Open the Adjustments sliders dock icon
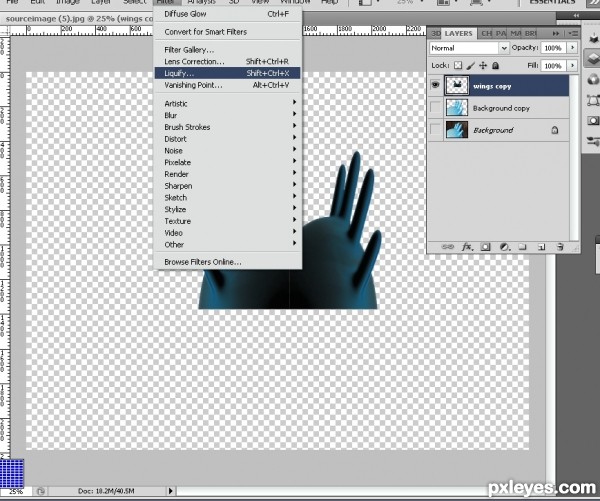The width and height of the screenshot is (600, 501). coord(593,141)
